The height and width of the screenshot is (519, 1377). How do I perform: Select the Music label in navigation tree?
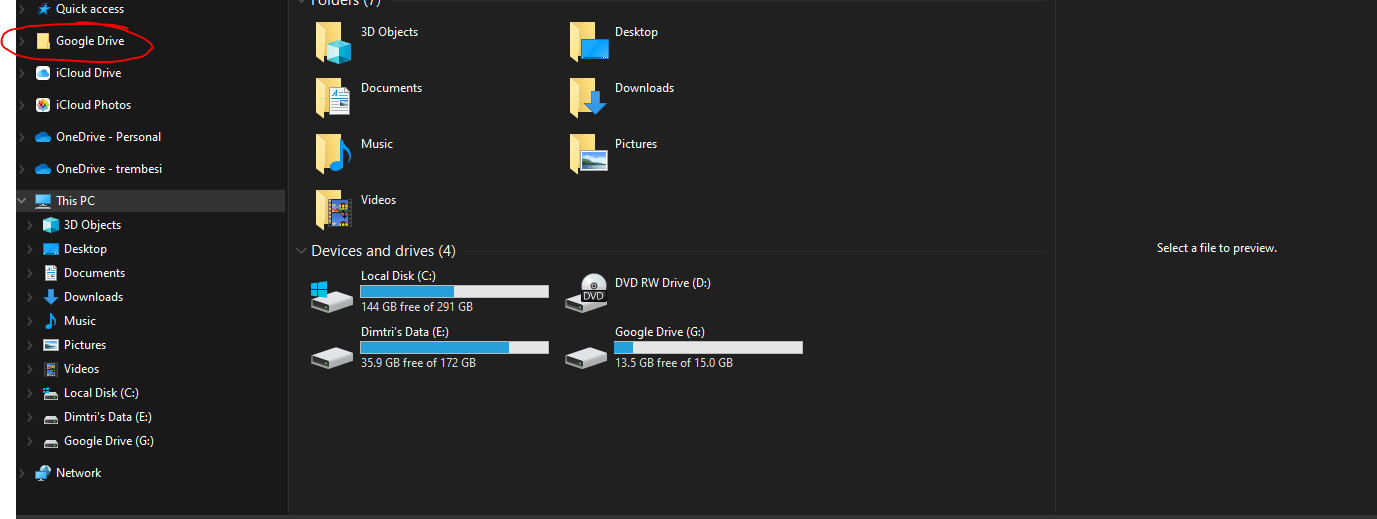[80, 321]
